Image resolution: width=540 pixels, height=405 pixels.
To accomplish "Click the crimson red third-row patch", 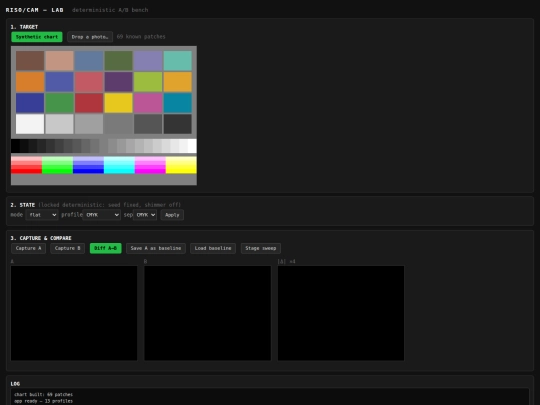I will click(x=89, y=103).
